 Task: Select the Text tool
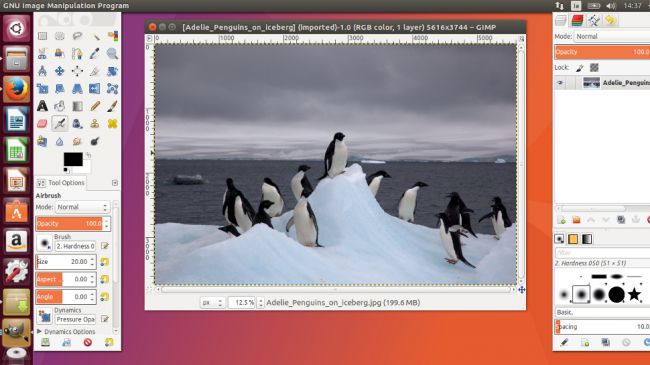[x=42, y=106]
